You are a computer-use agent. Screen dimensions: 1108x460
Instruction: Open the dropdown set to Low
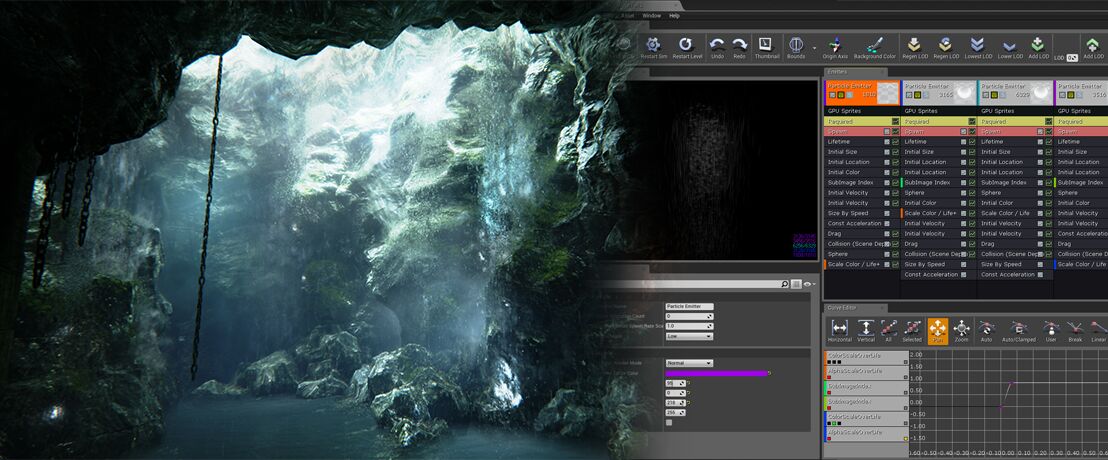click(689, 336)
